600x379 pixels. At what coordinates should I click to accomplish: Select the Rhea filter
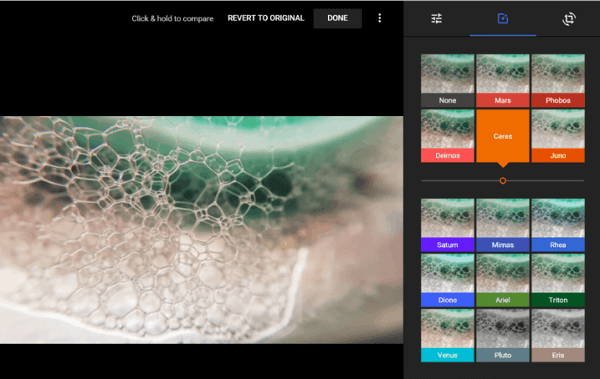click(558, 225)
